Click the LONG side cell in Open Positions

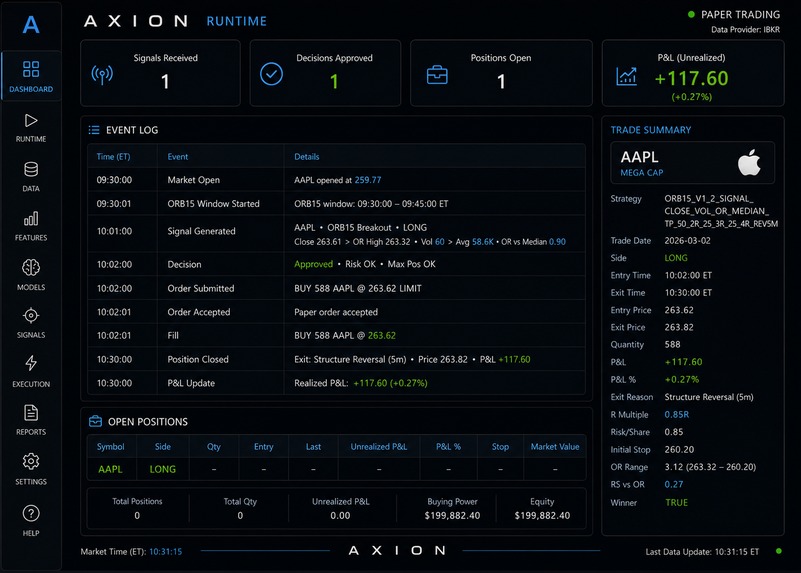[162, 469]
